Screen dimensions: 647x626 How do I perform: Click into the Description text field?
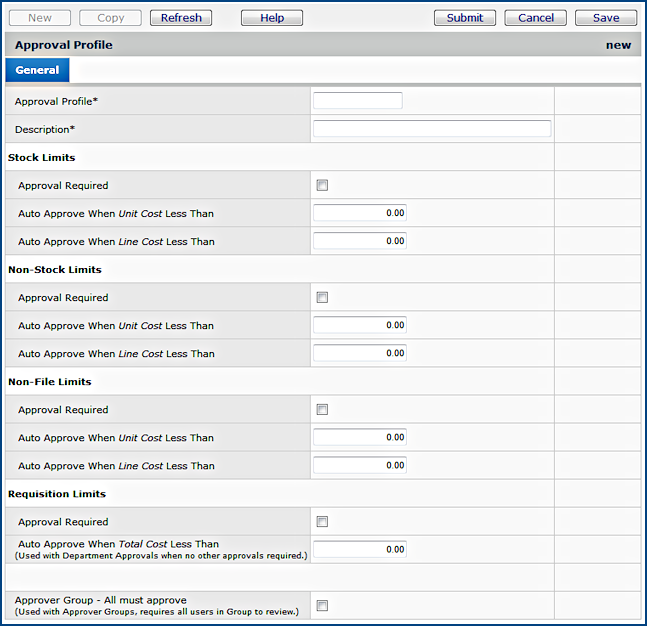431,129
